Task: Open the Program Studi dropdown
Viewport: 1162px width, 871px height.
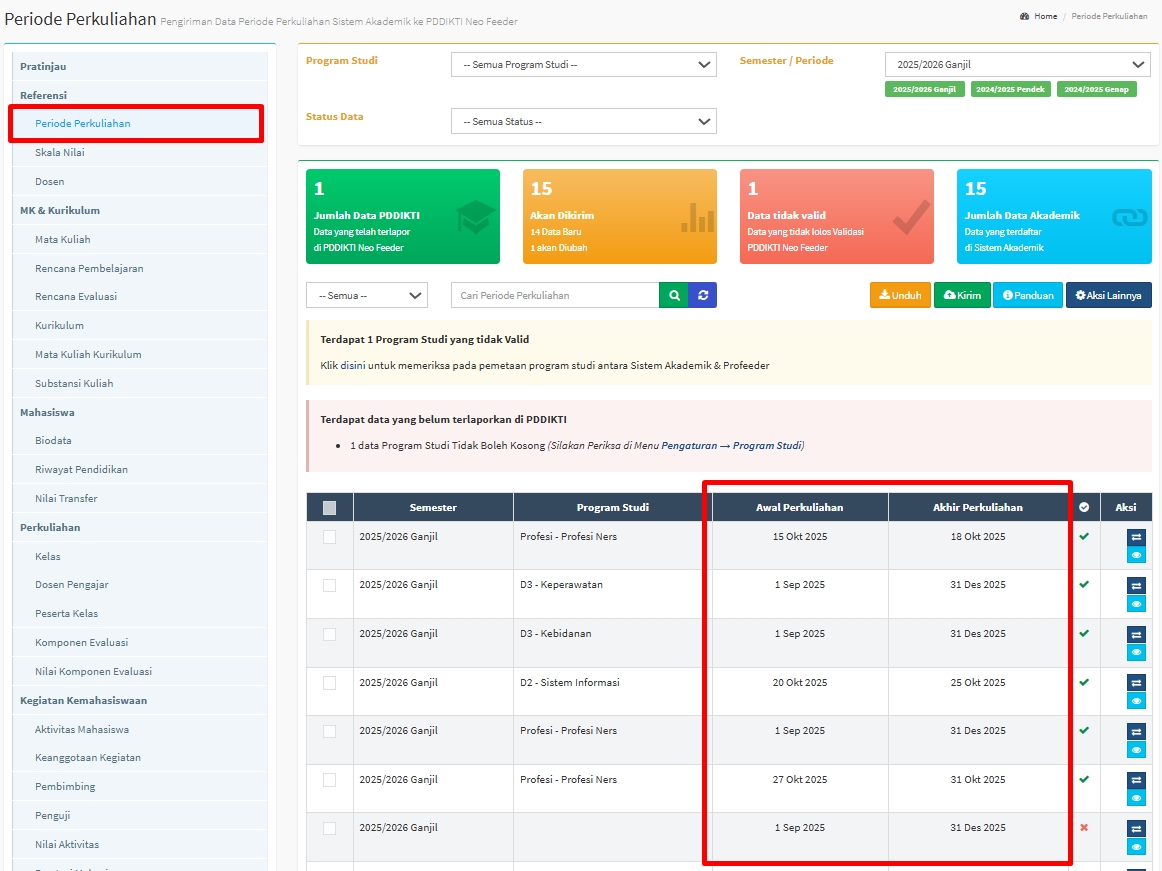Action: [x=583, y=65]
